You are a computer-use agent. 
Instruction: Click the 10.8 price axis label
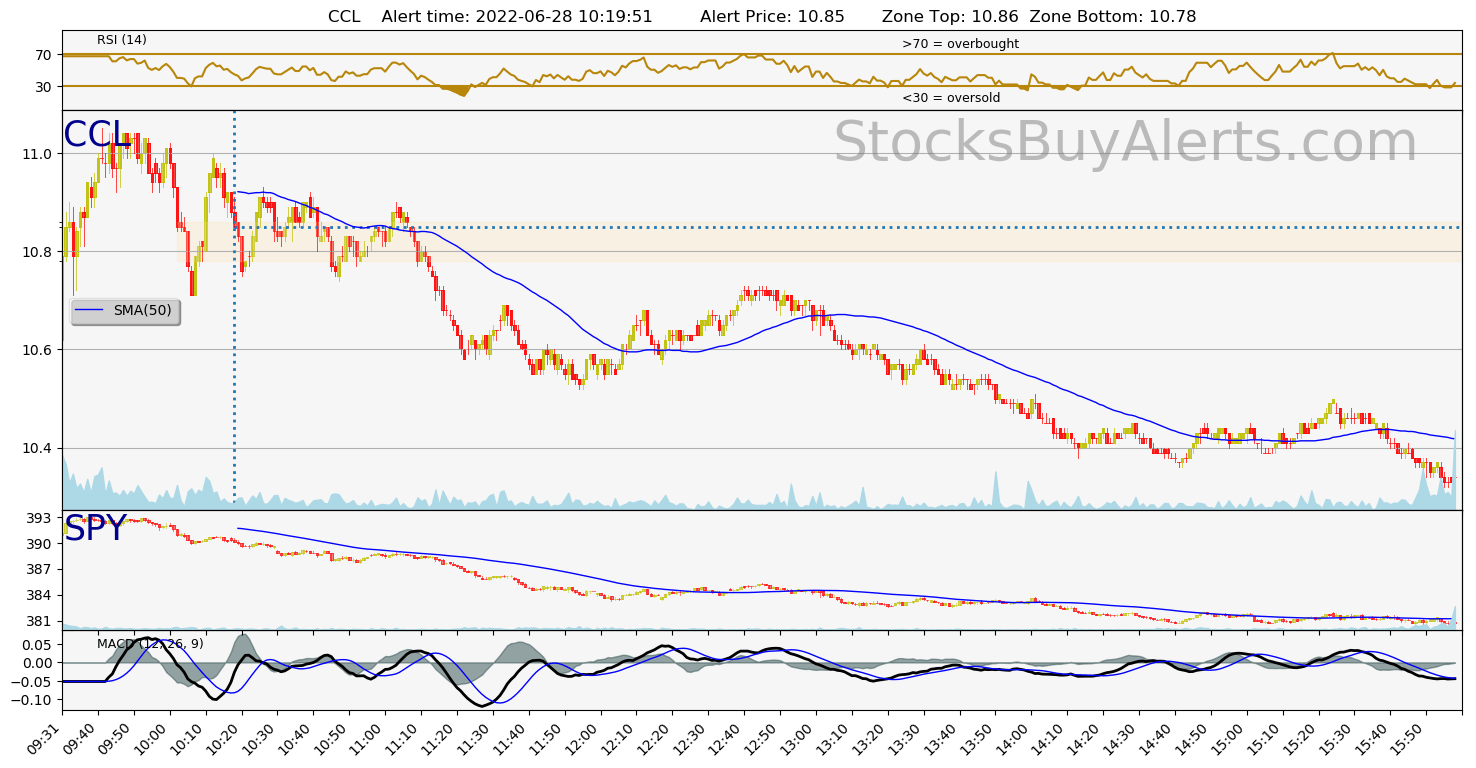point(39,252)
